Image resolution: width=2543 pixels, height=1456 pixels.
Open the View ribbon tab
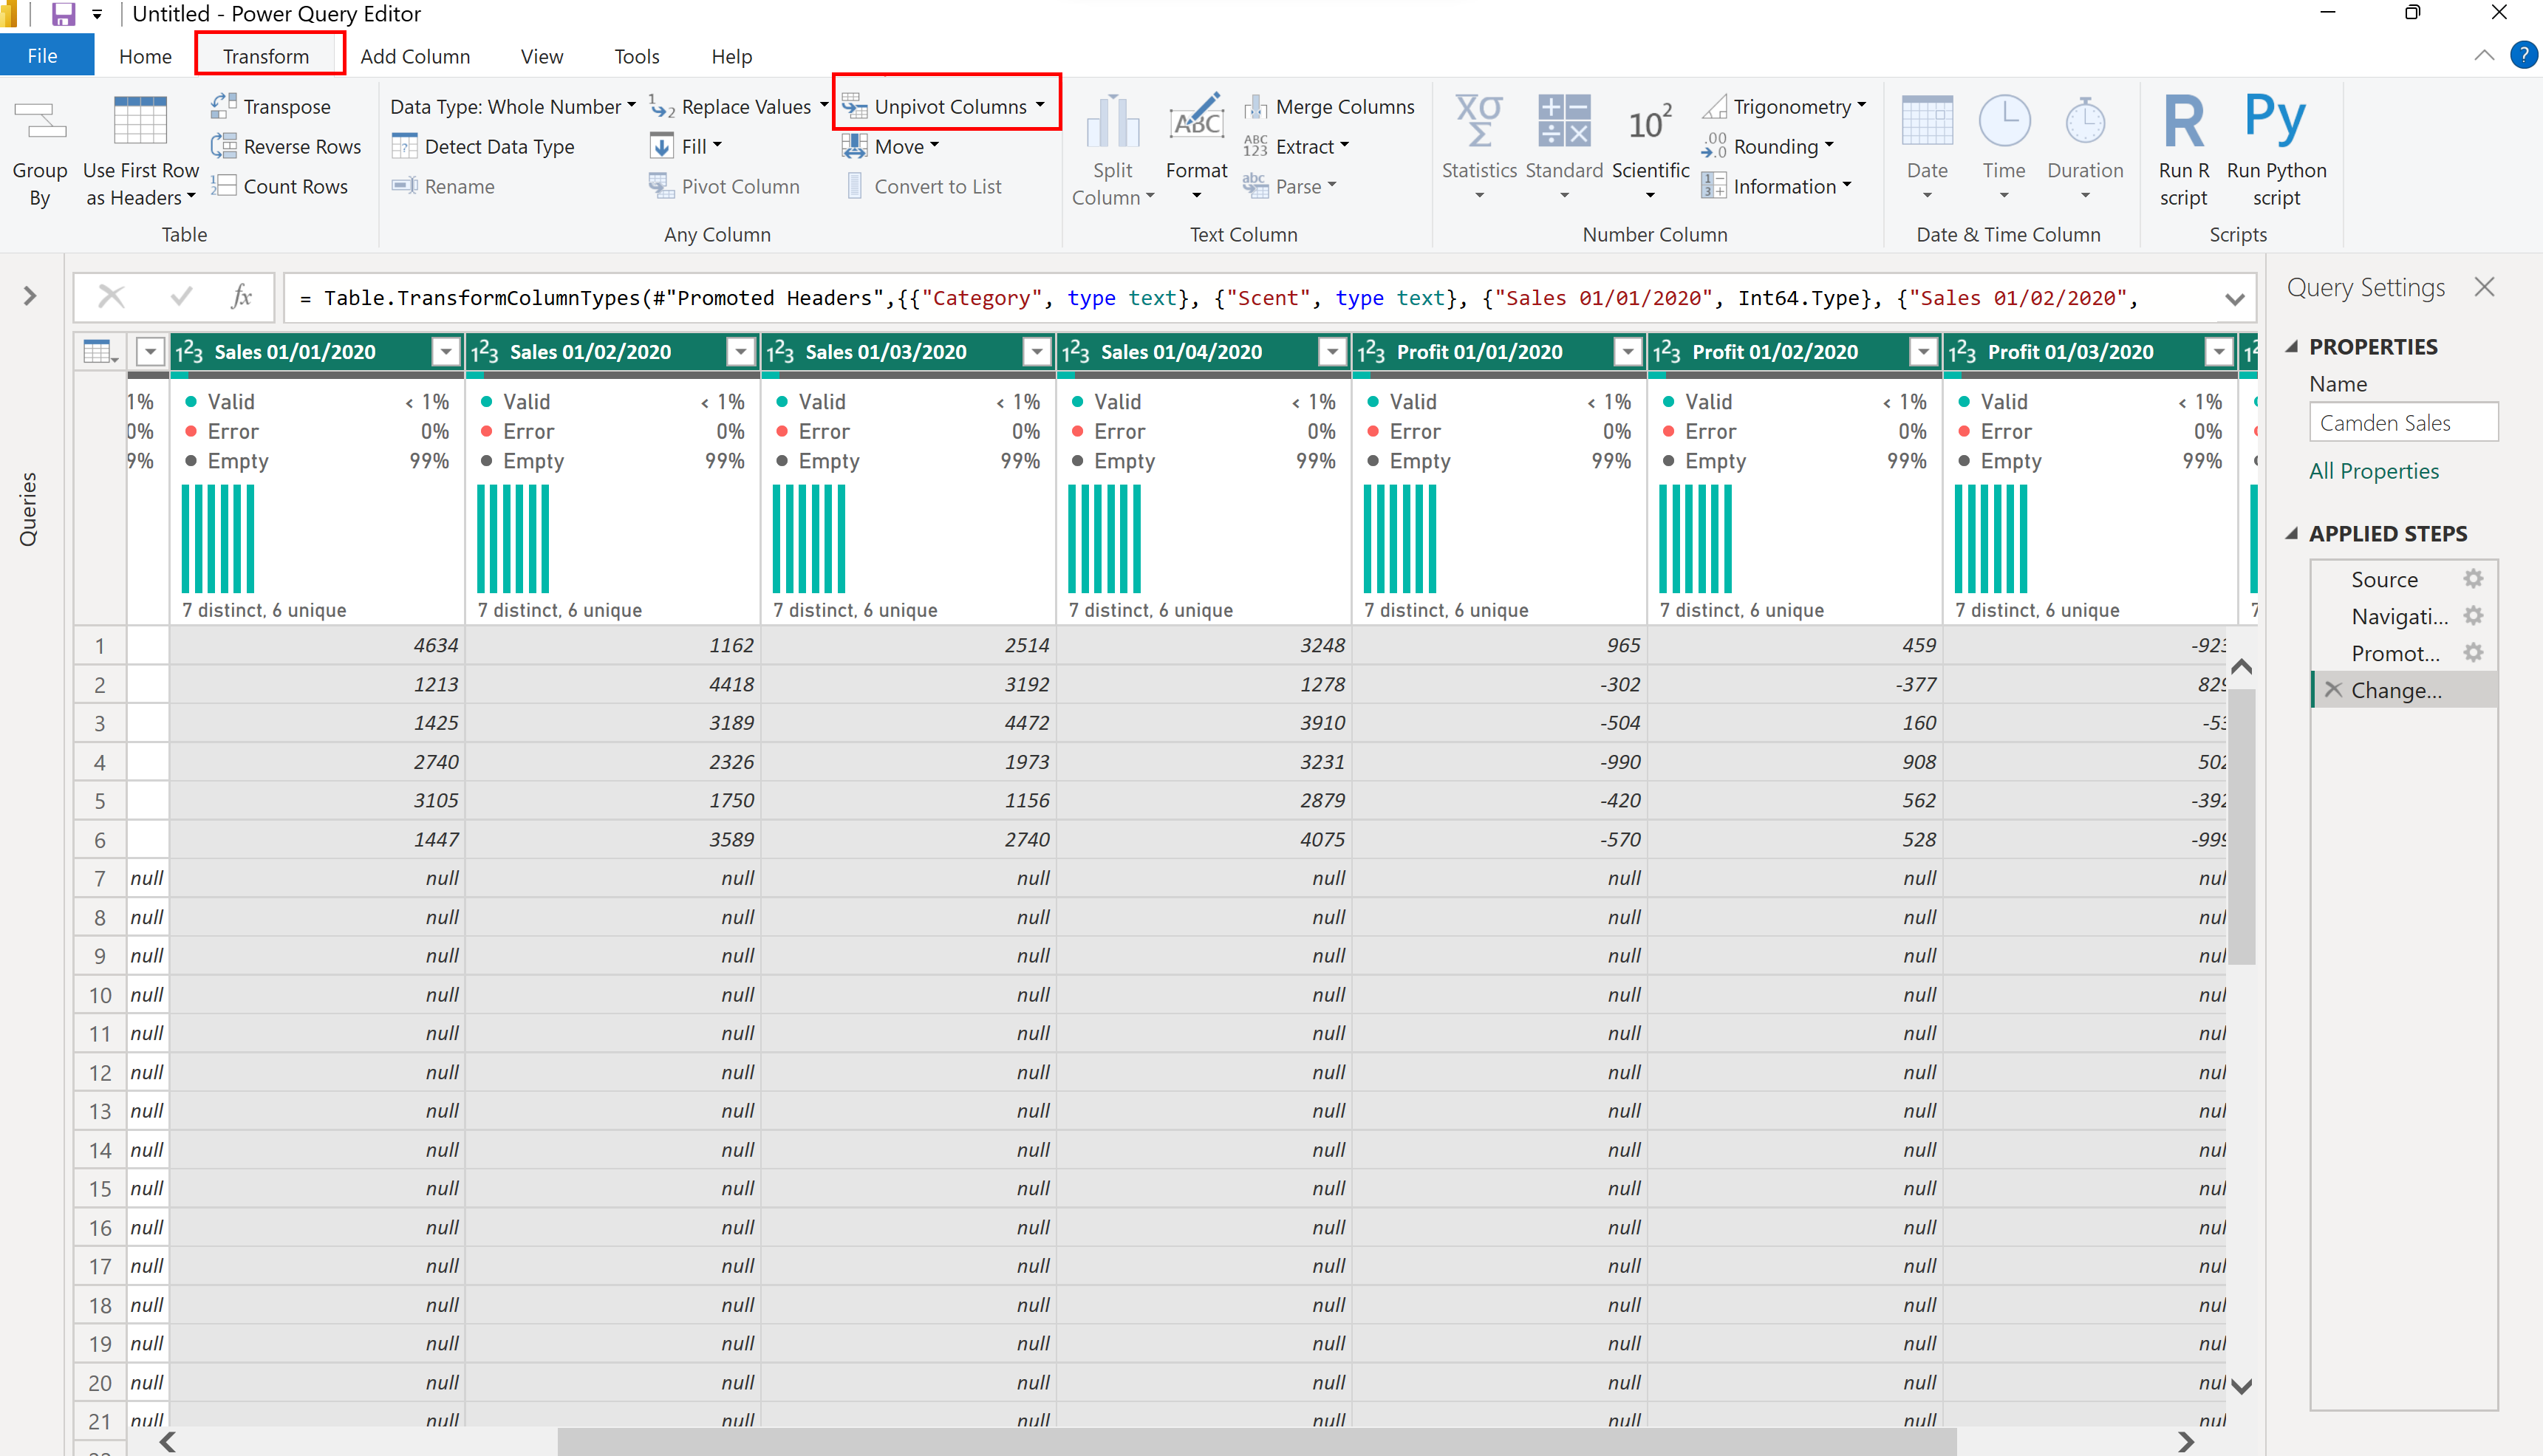541,56
